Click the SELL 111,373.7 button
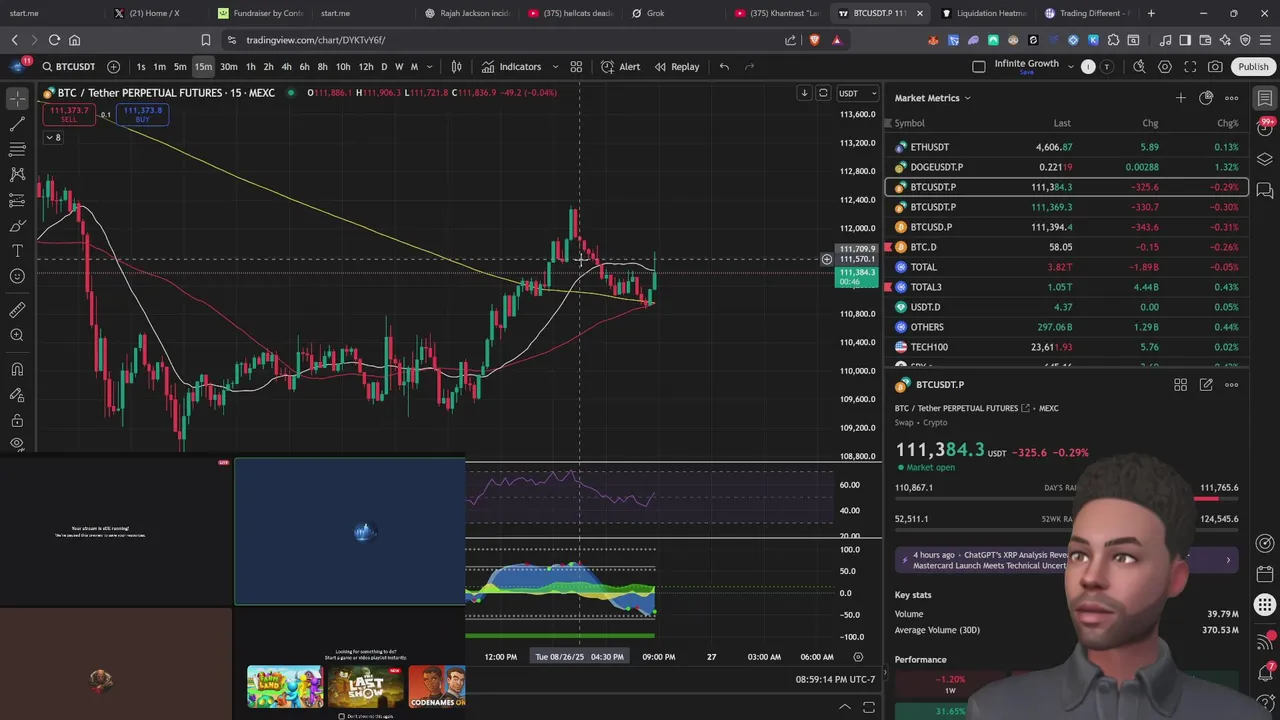The image size is (1280, 720). pyautogui.click(x=68, y=114)
